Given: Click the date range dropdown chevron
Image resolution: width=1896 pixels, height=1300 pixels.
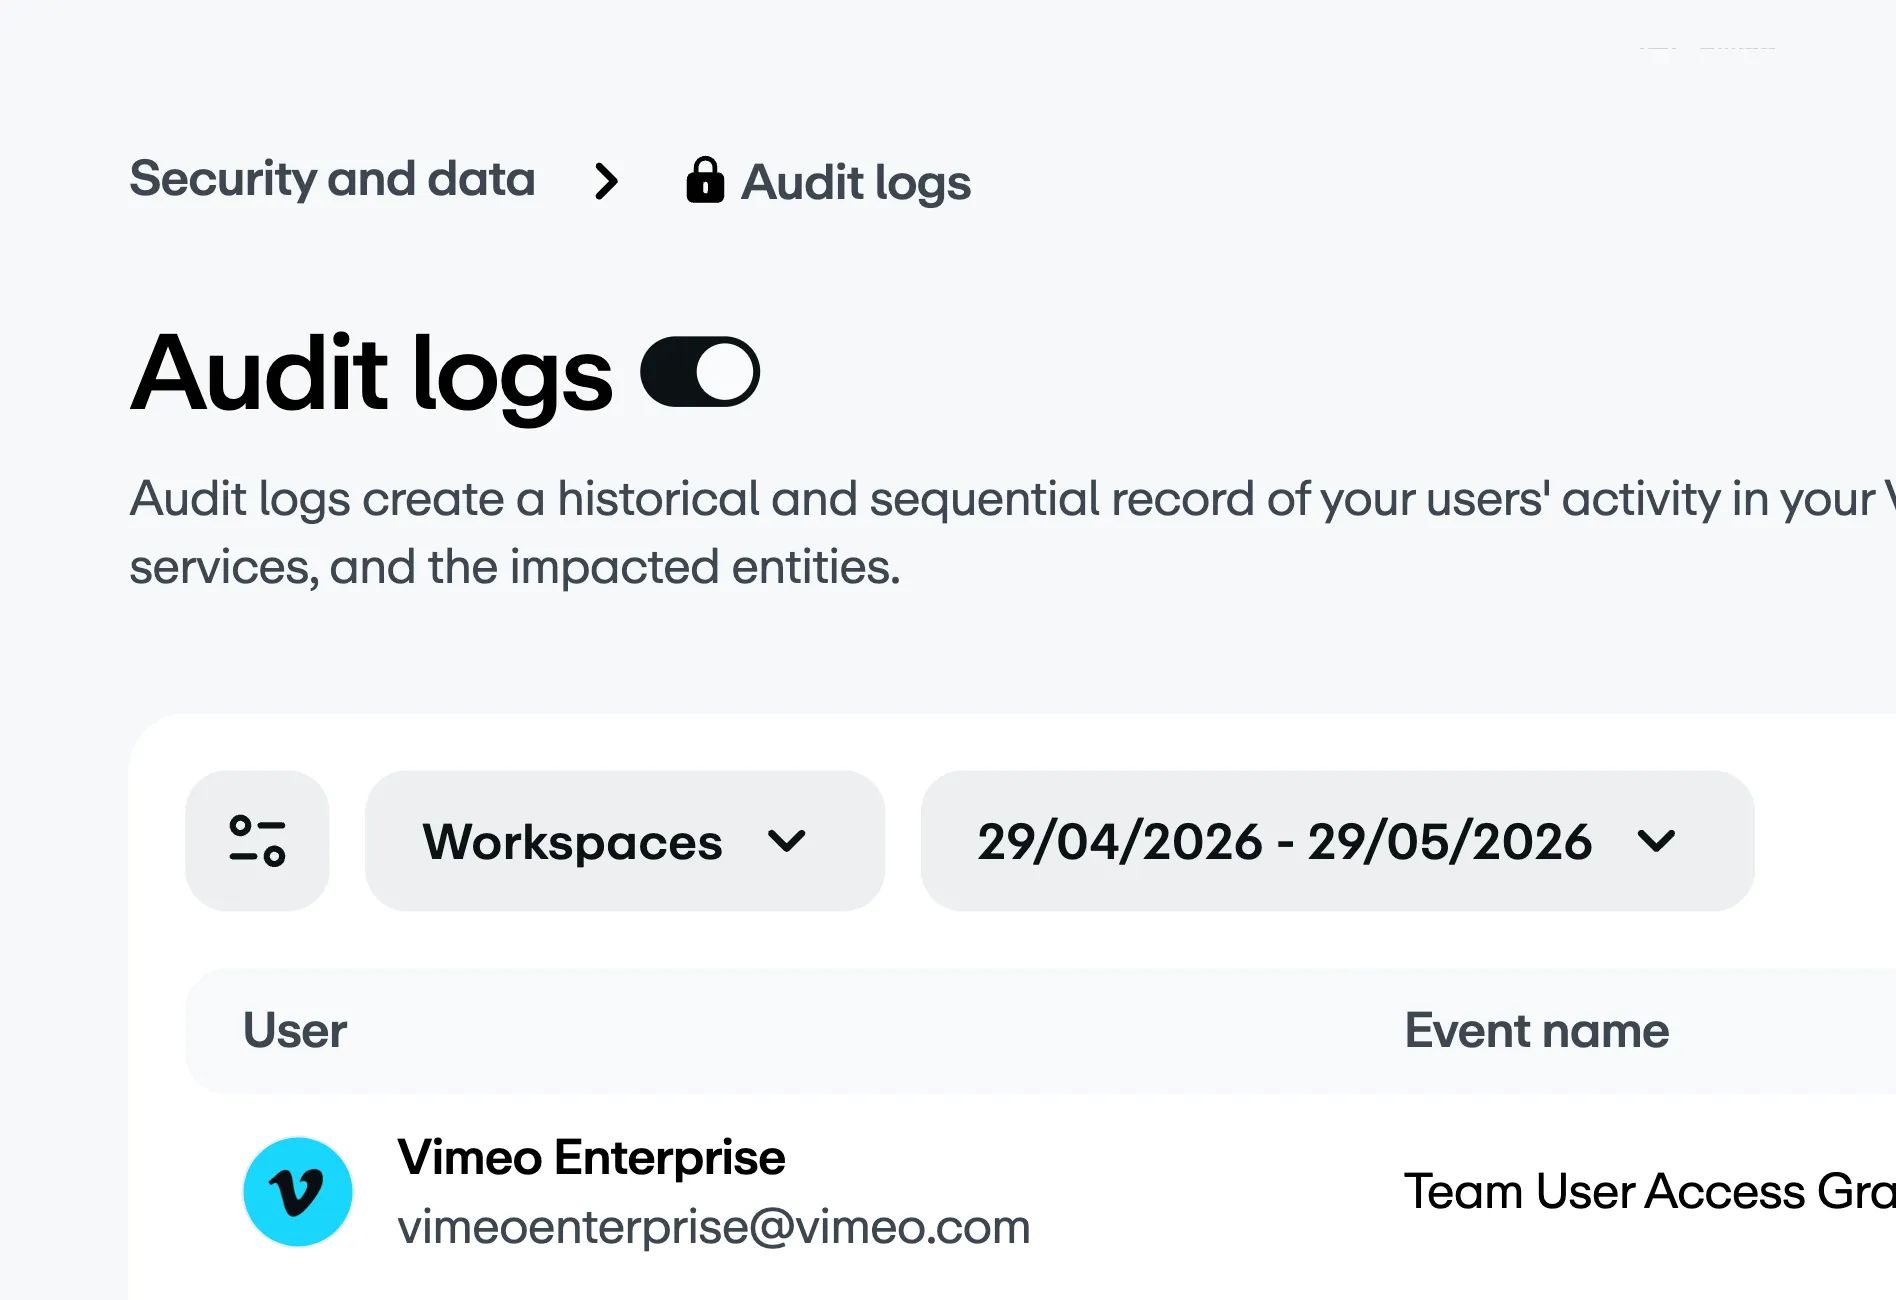Looking at the screenshot, I should pos(1656,841).
